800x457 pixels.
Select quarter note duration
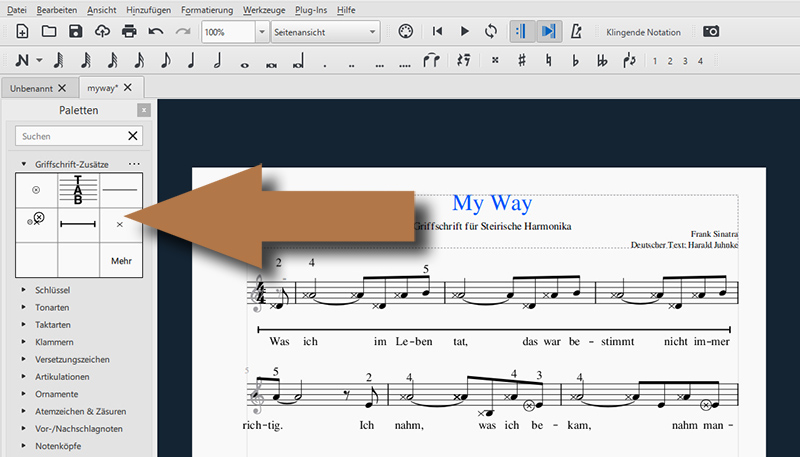[x=192, y=61]
